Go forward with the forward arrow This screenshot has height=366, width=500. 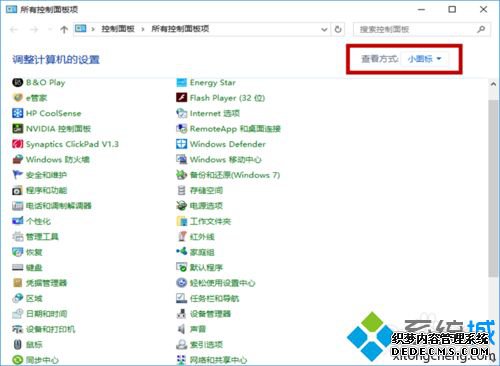point(34,30)
